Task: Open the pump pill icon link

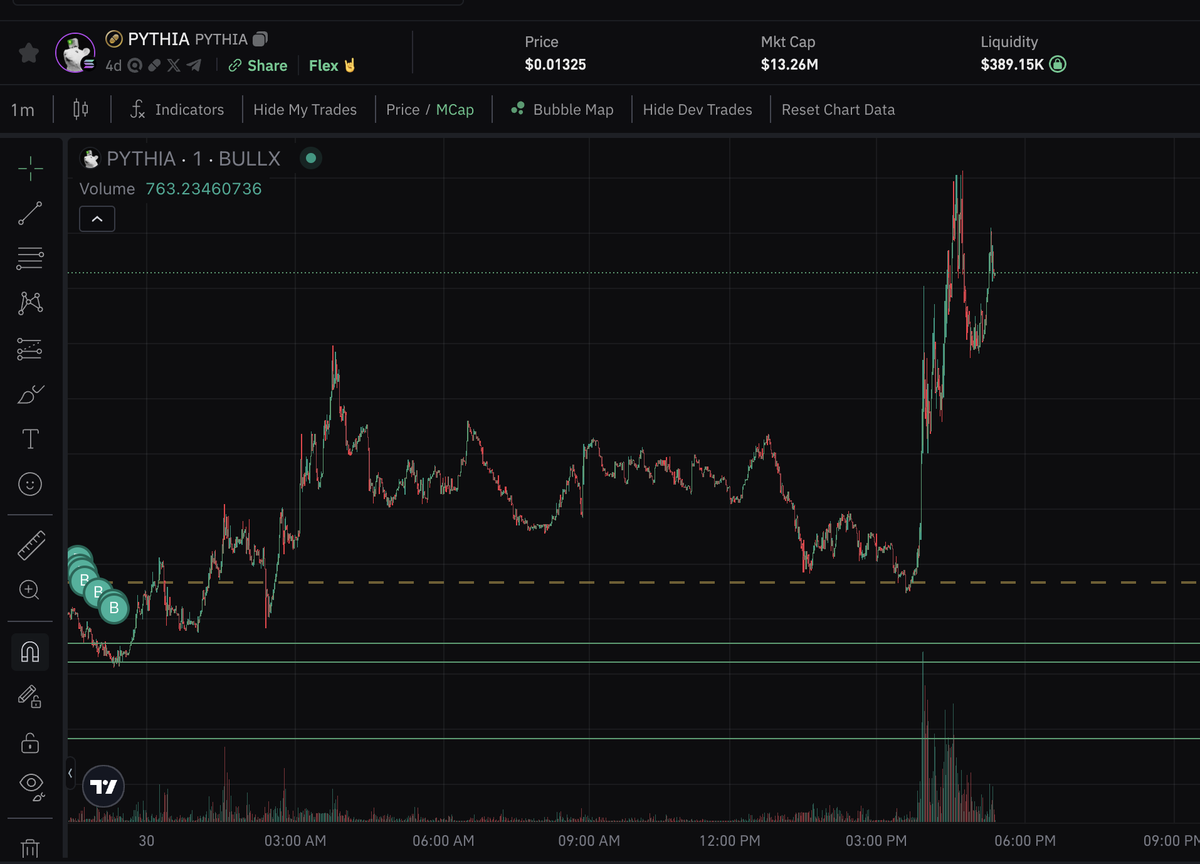Action: coord(154,65)
